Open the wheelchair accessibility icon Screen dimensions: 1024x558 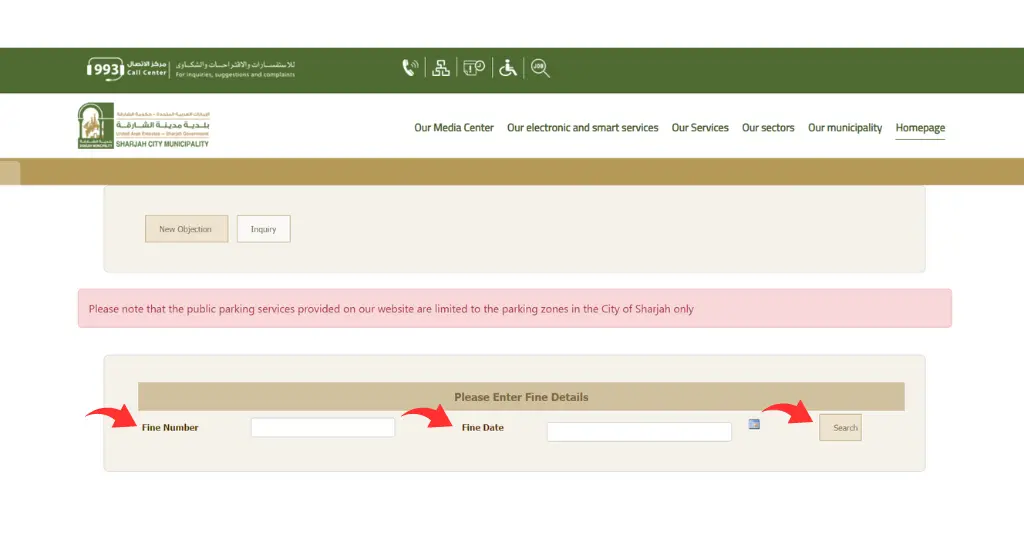(x=507, y=68)
